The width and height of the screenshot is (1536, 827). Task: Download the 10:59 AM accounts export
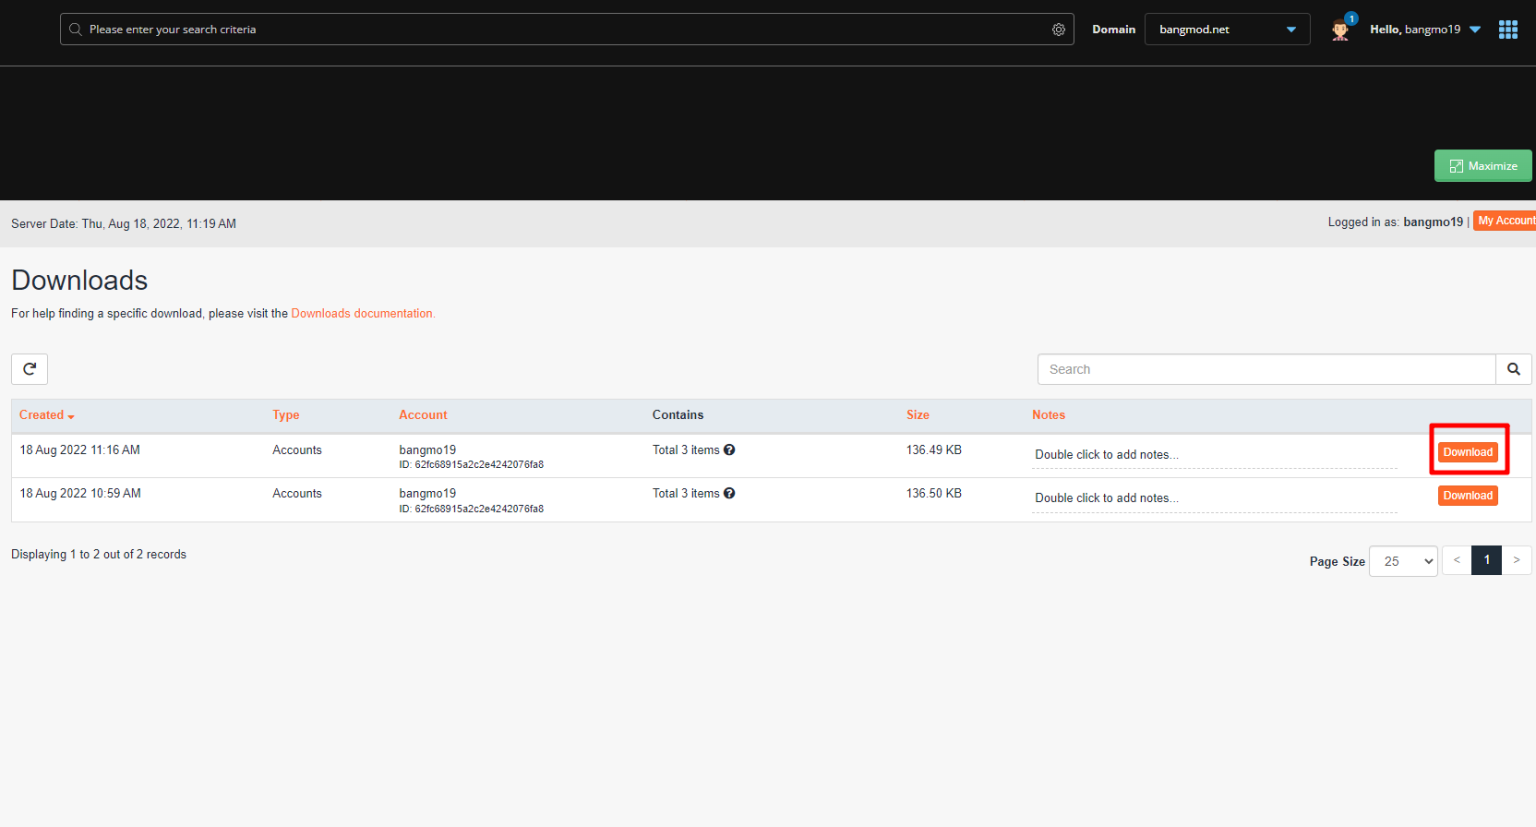(1467, 495)
